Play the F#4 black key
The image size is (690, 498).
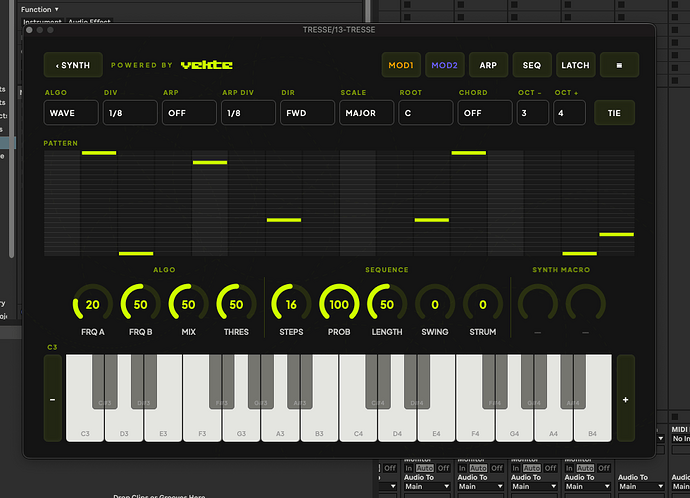click(495, 382)
